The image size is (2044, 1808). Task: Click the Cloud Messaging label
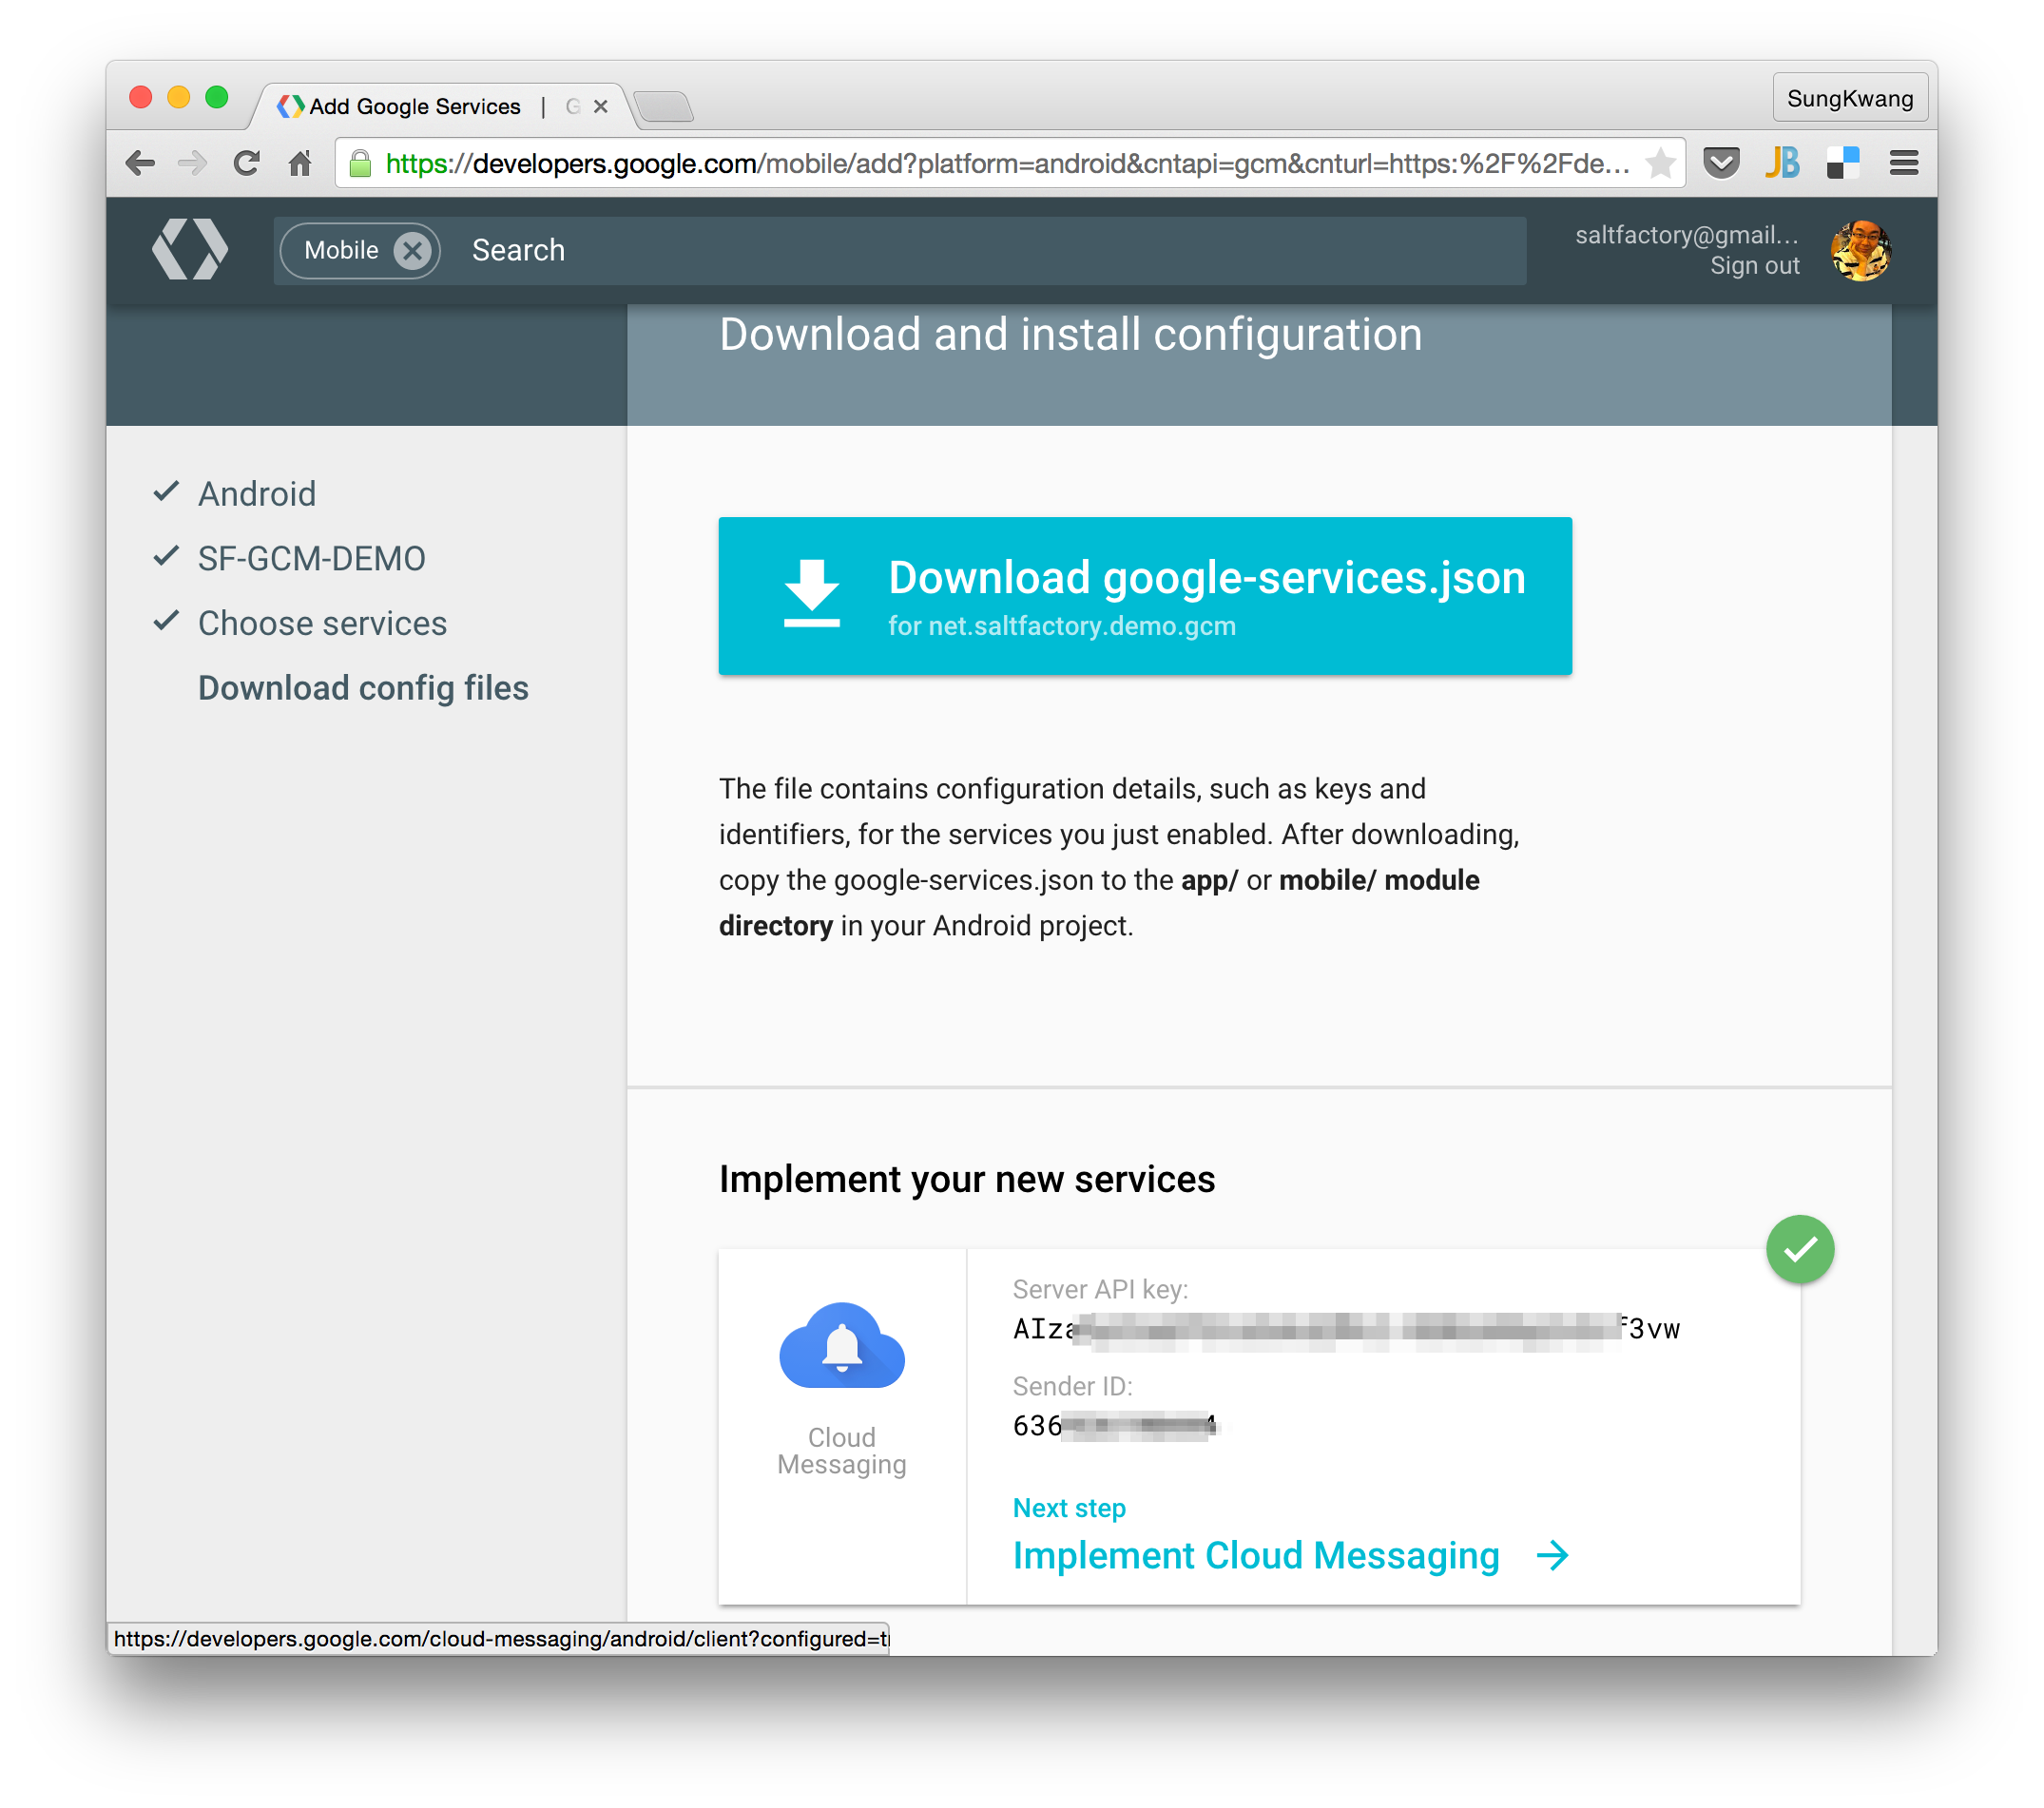click(x=842, y=1451)
